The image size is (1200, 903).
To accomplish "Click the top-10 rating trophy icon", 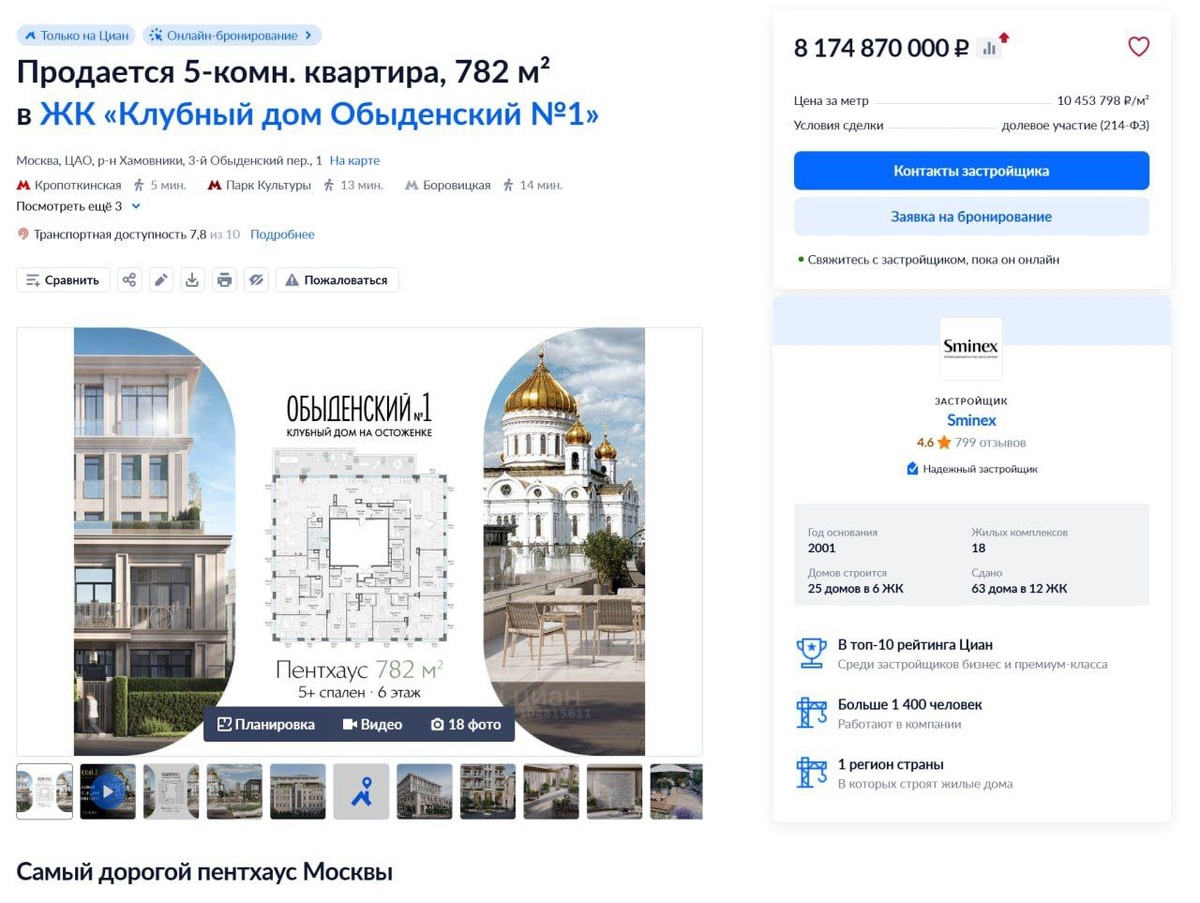I will [811, 653].
